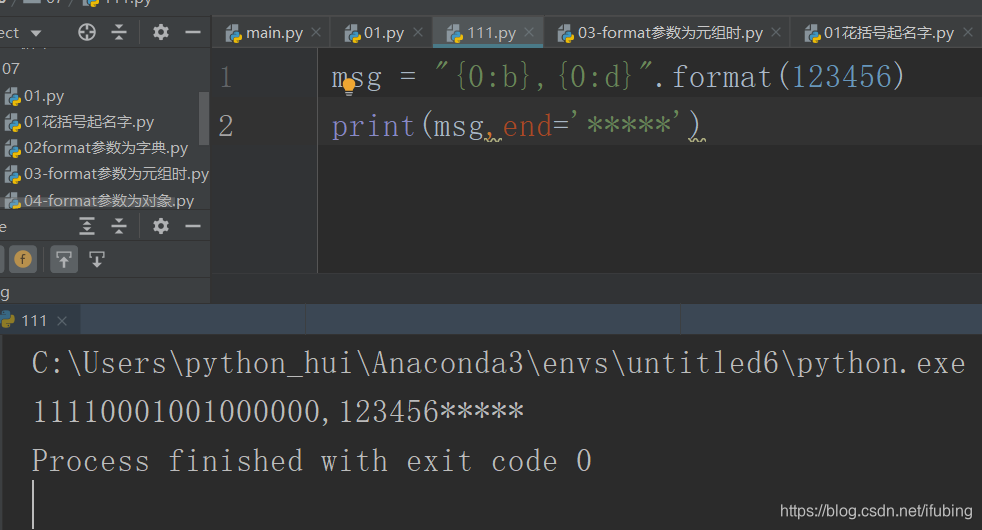Click the locate/select opened file target icon
This screenshot has width=982, height=530.
87,33
